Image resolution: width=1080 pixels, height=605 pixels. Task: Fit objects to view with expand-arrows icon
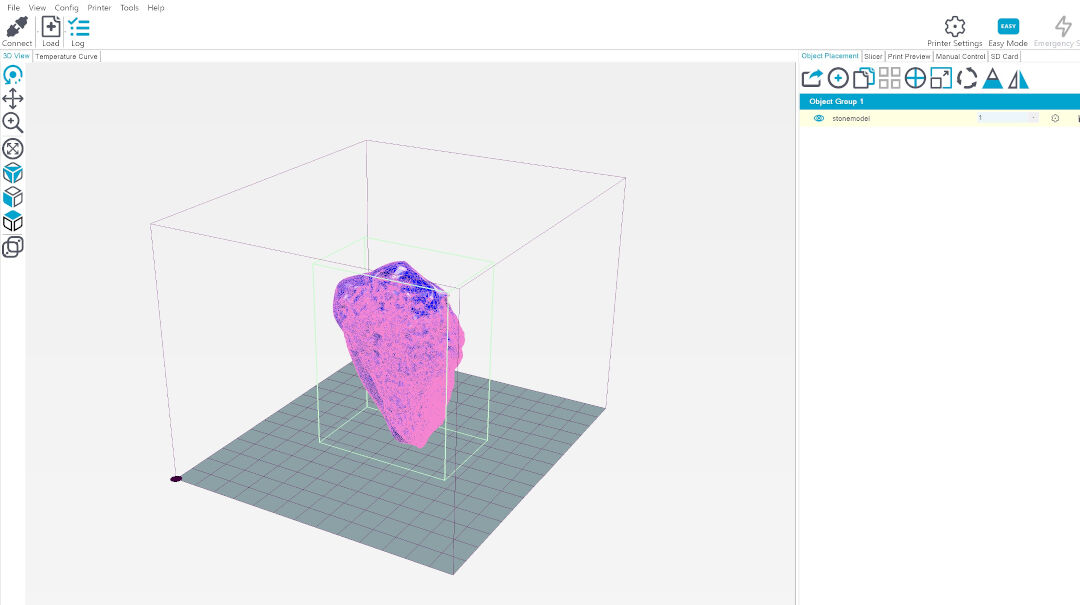point(13,148)
